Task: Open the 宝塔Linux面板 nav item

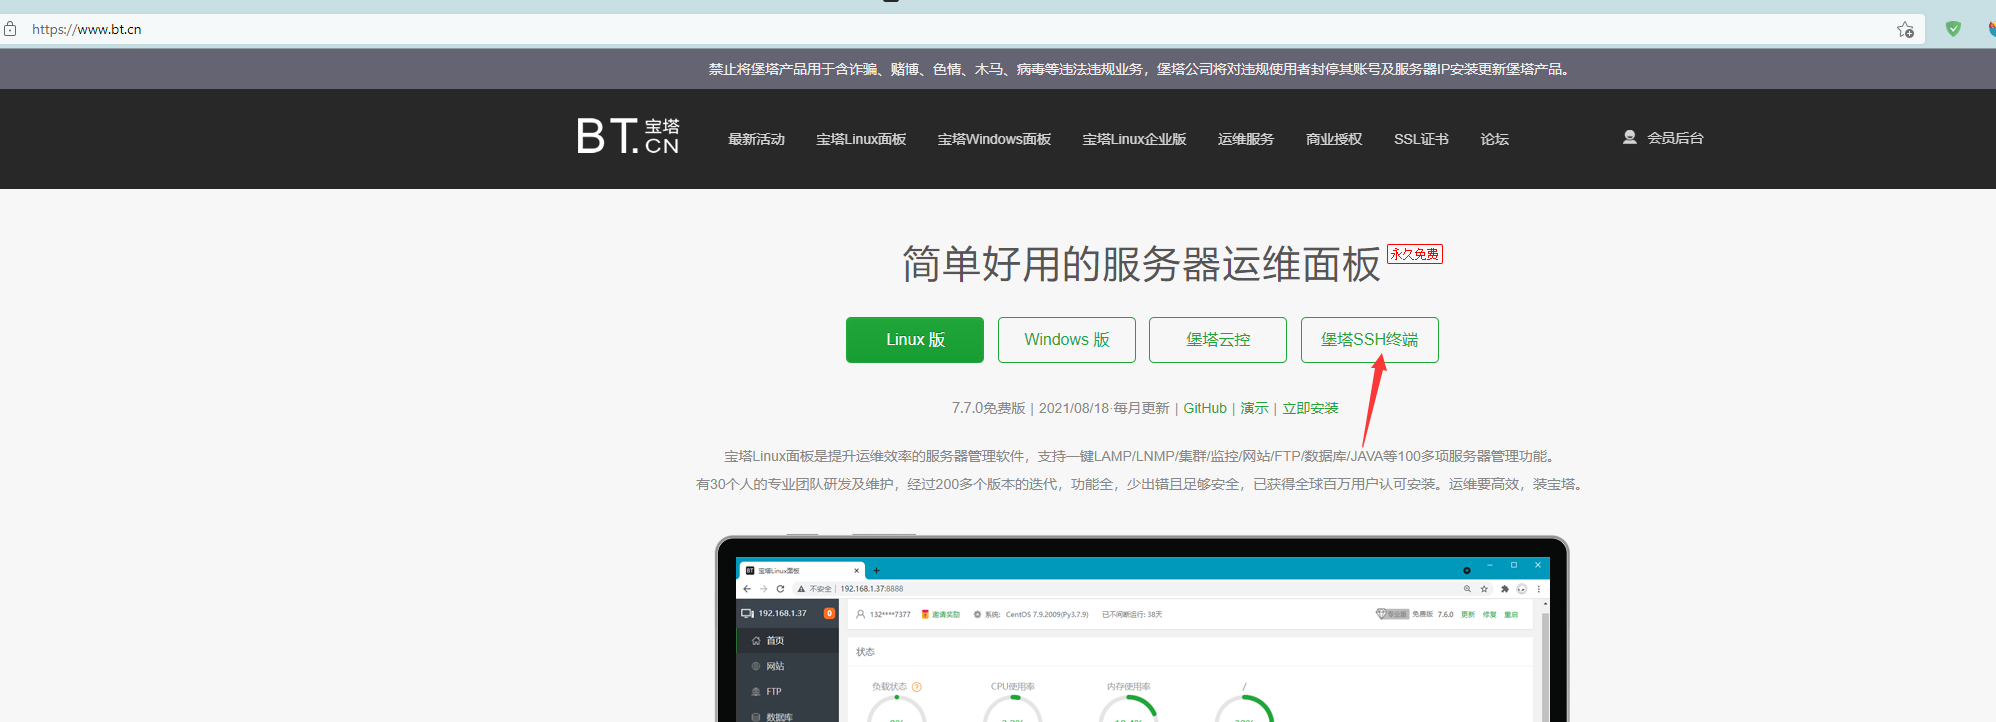Action: 861,139
